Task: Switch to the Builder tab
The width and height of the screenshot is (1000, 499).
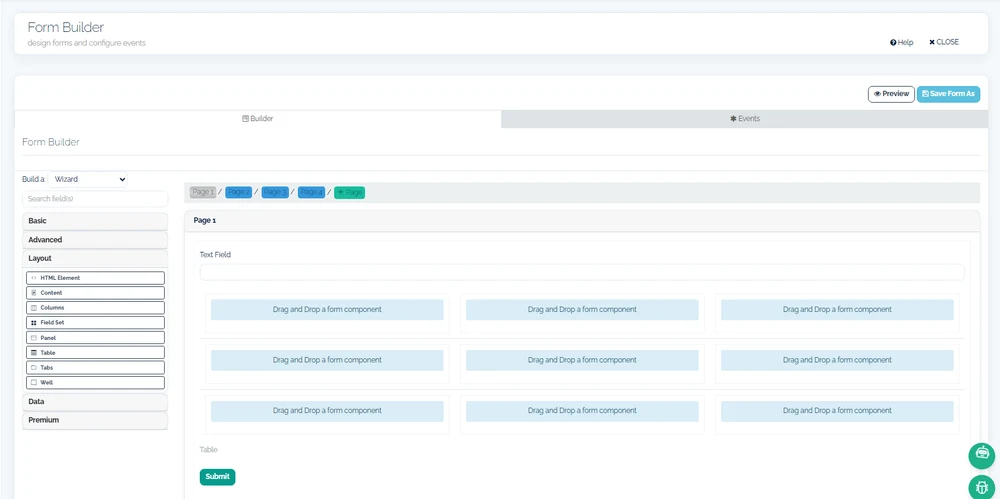Action: click(x=258, y=119)
